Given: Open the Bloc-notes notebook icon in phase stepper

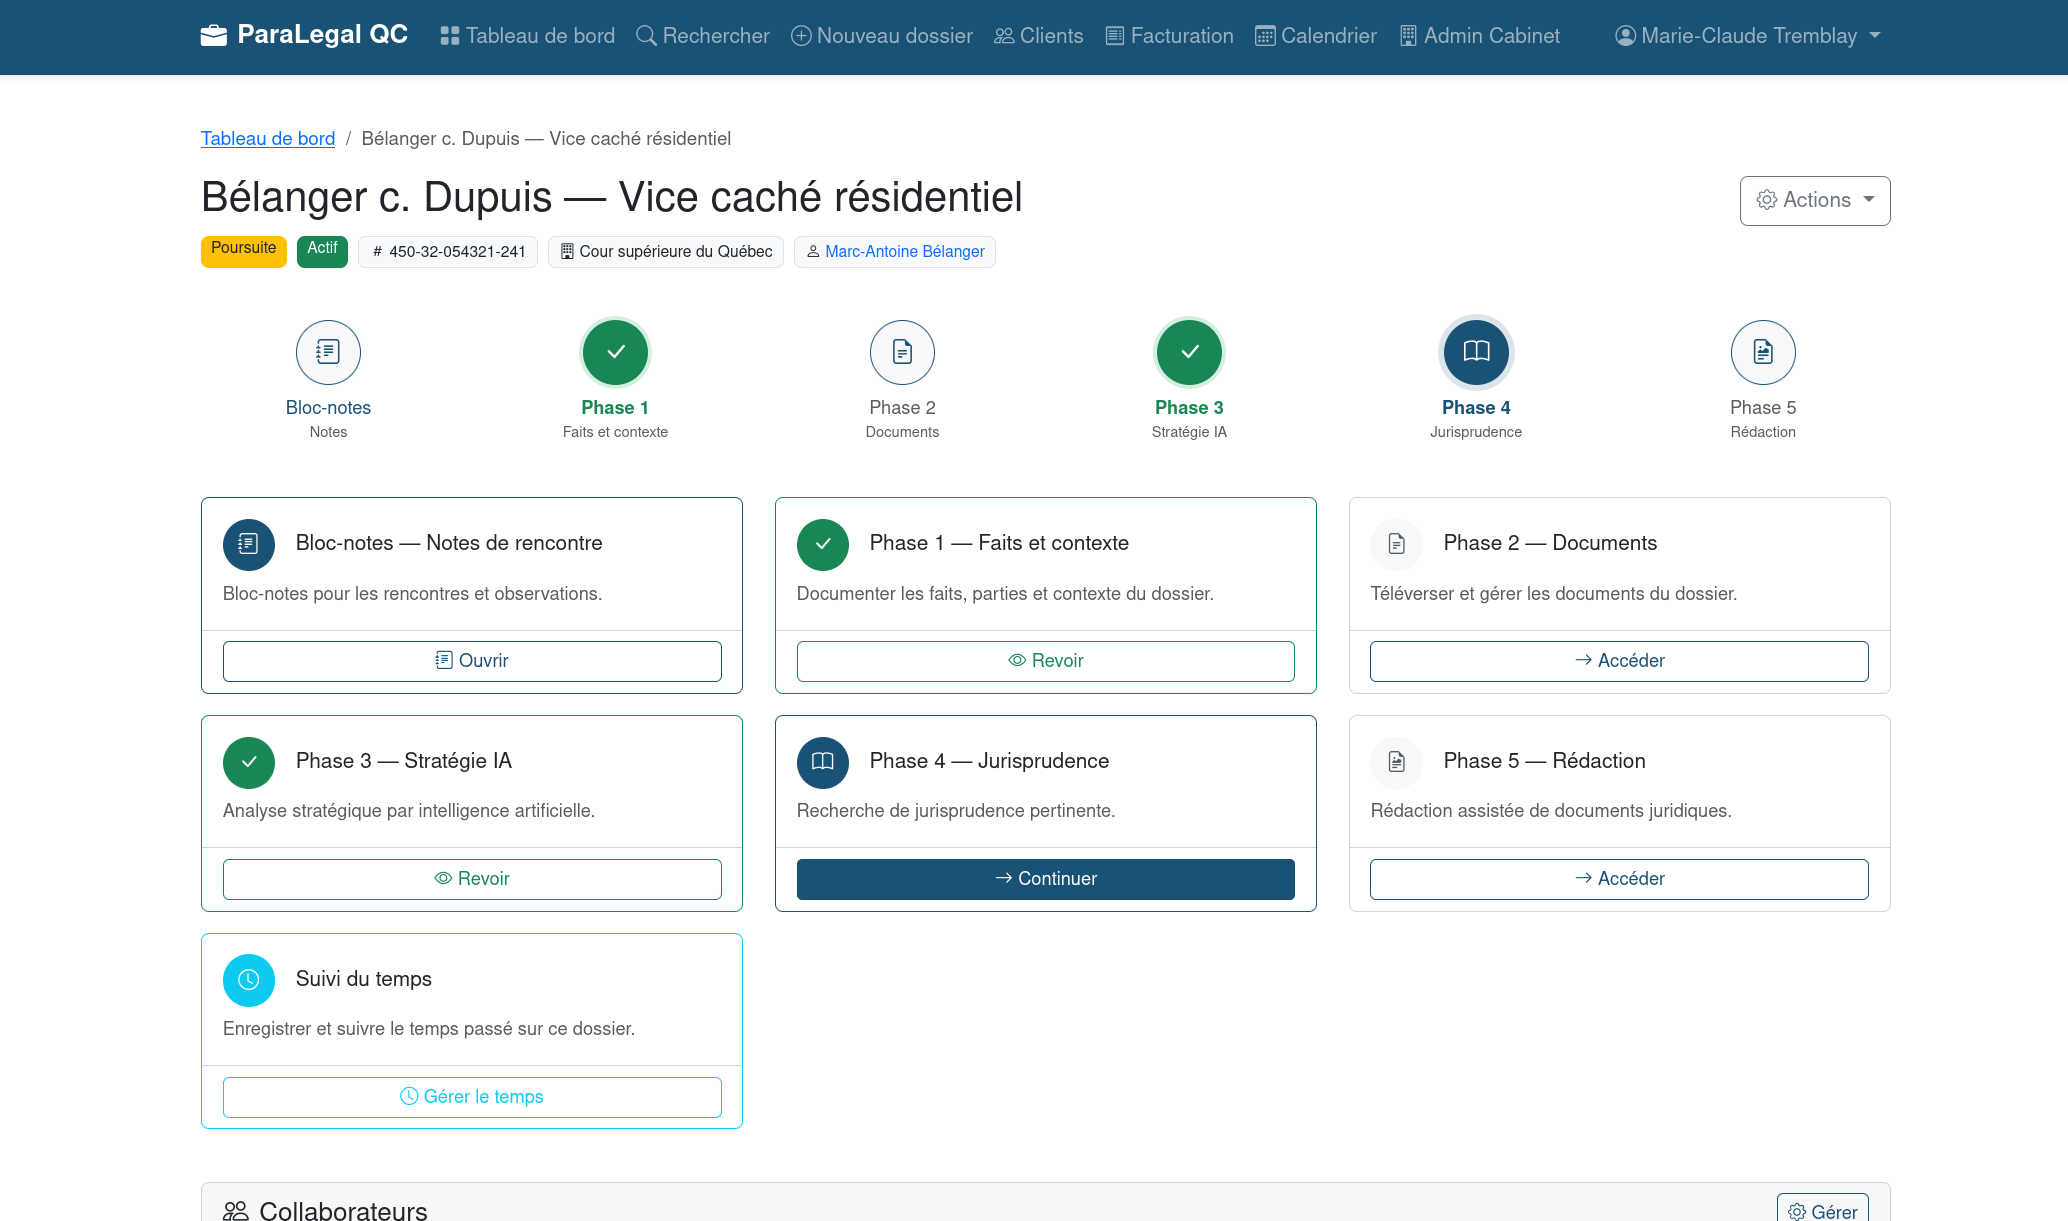Looking at the screenshot, I should point(328,352).
